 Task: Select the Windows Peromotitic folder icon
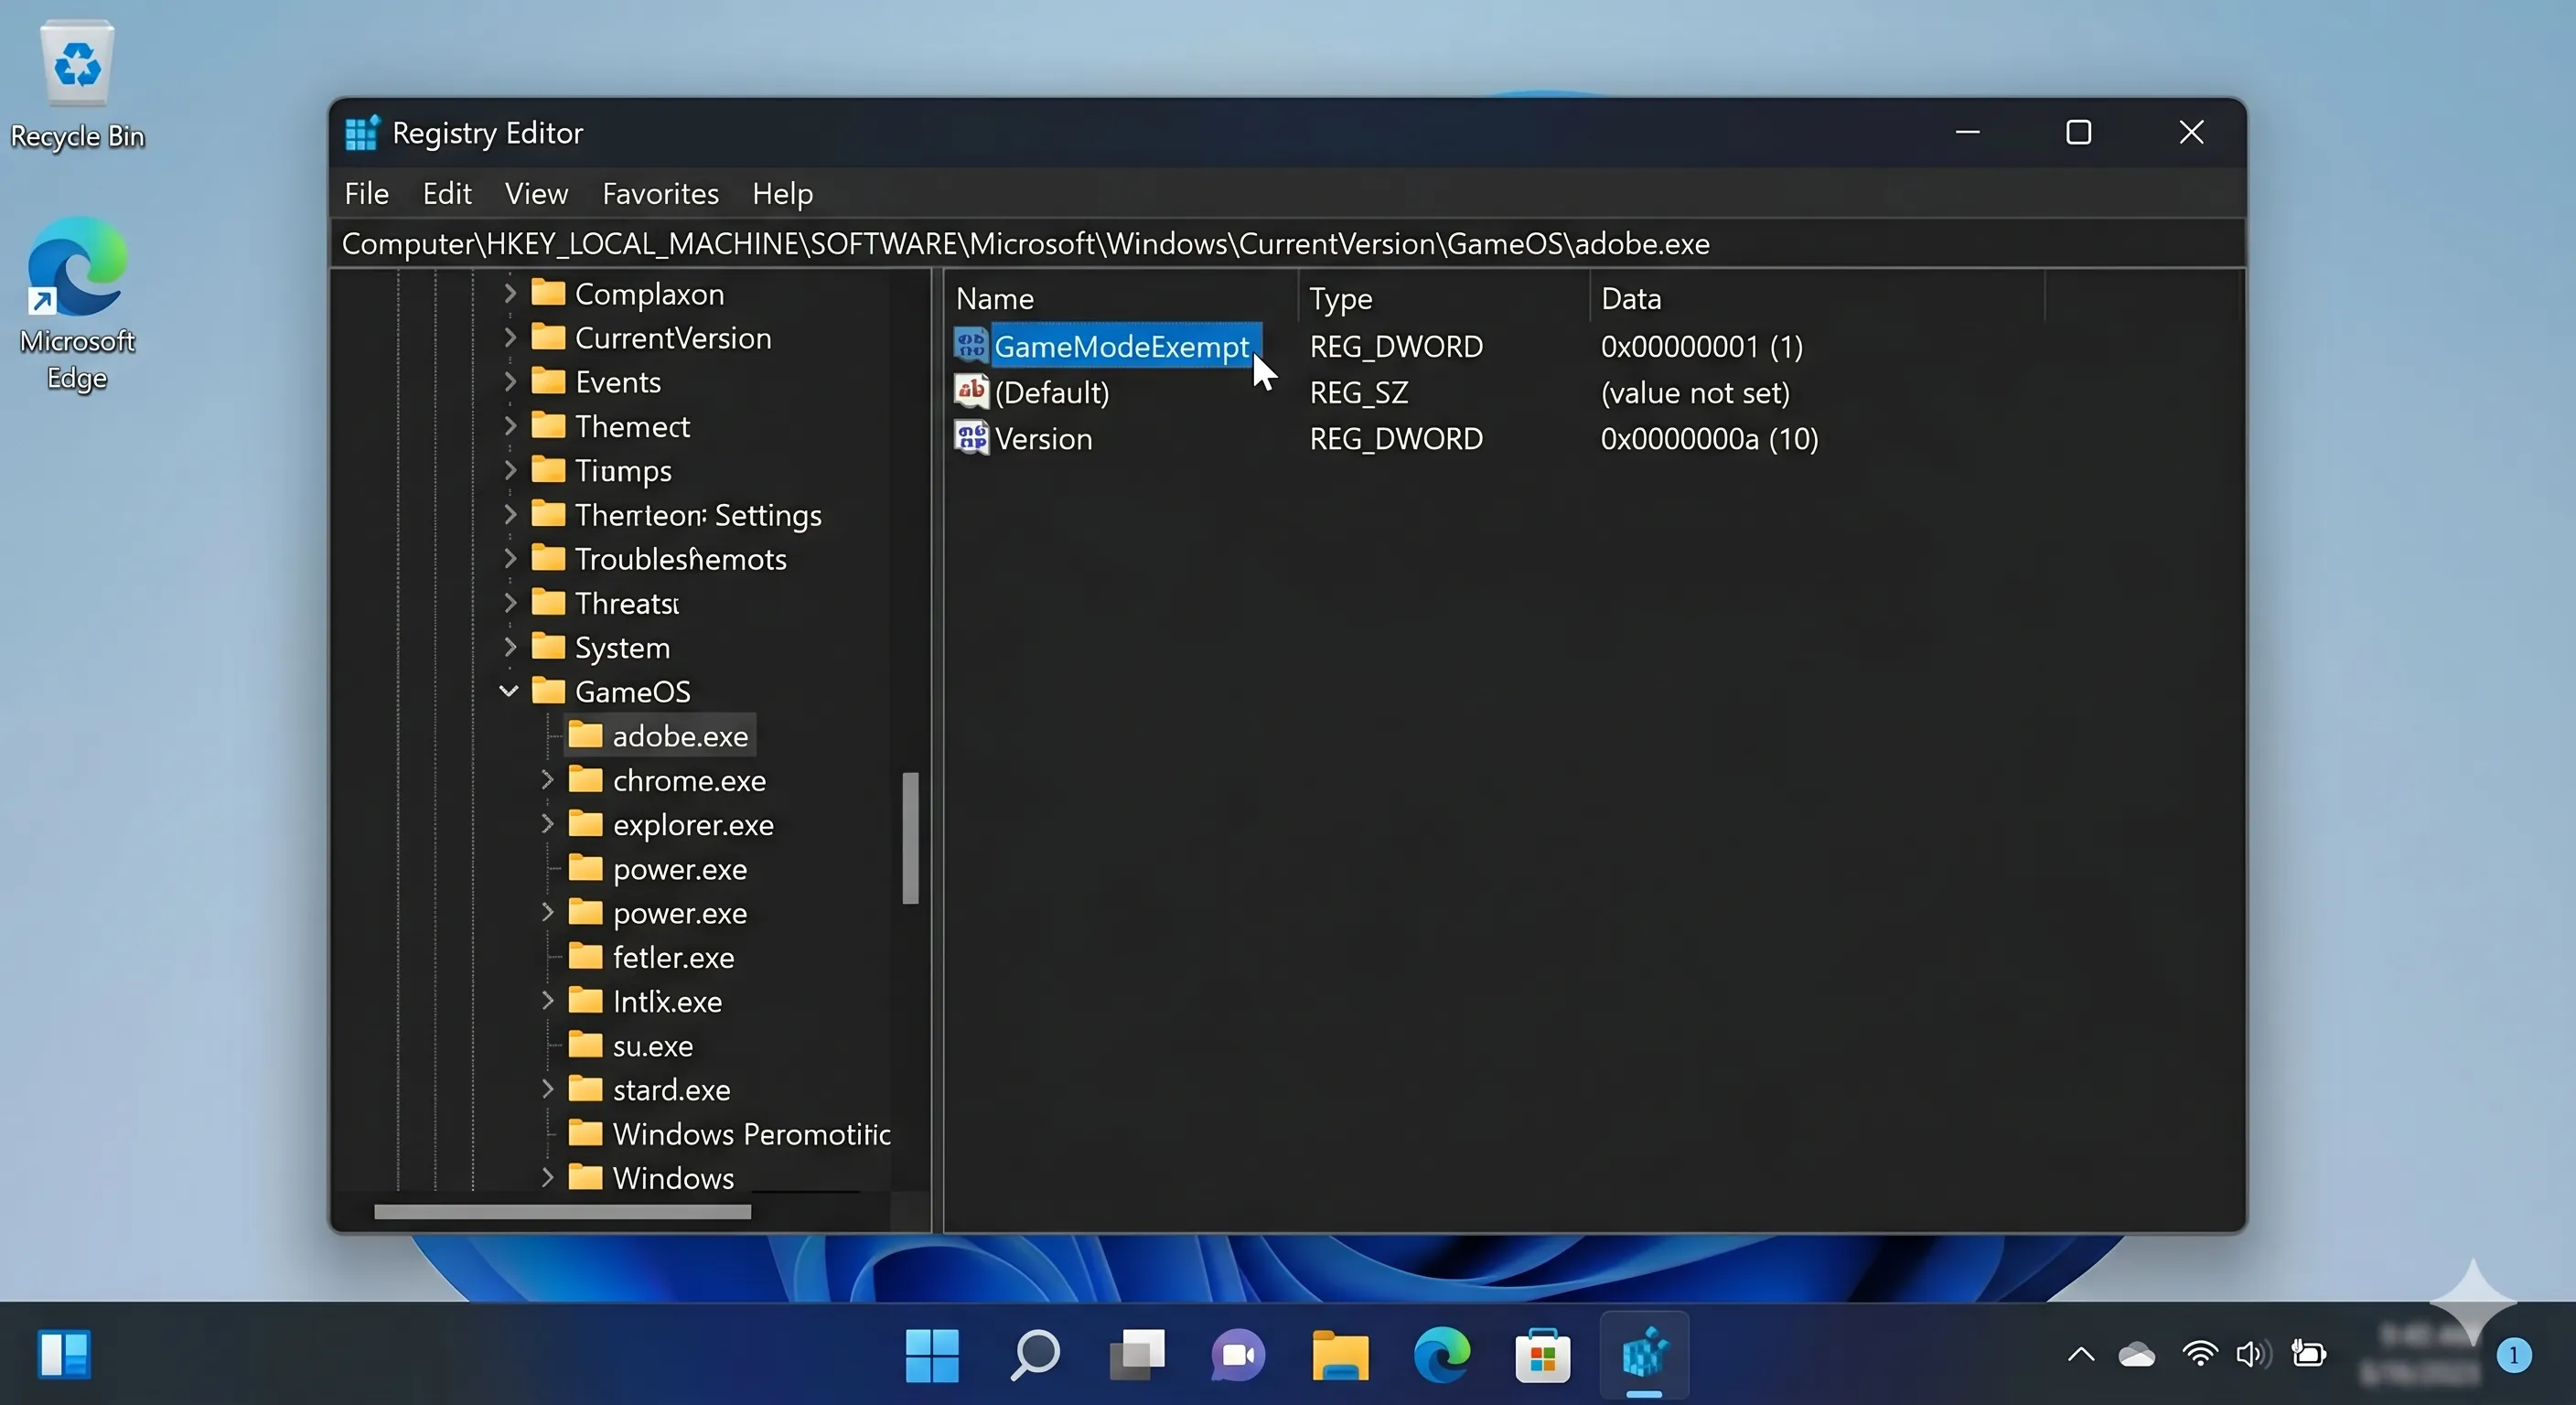pos(585,1133)
